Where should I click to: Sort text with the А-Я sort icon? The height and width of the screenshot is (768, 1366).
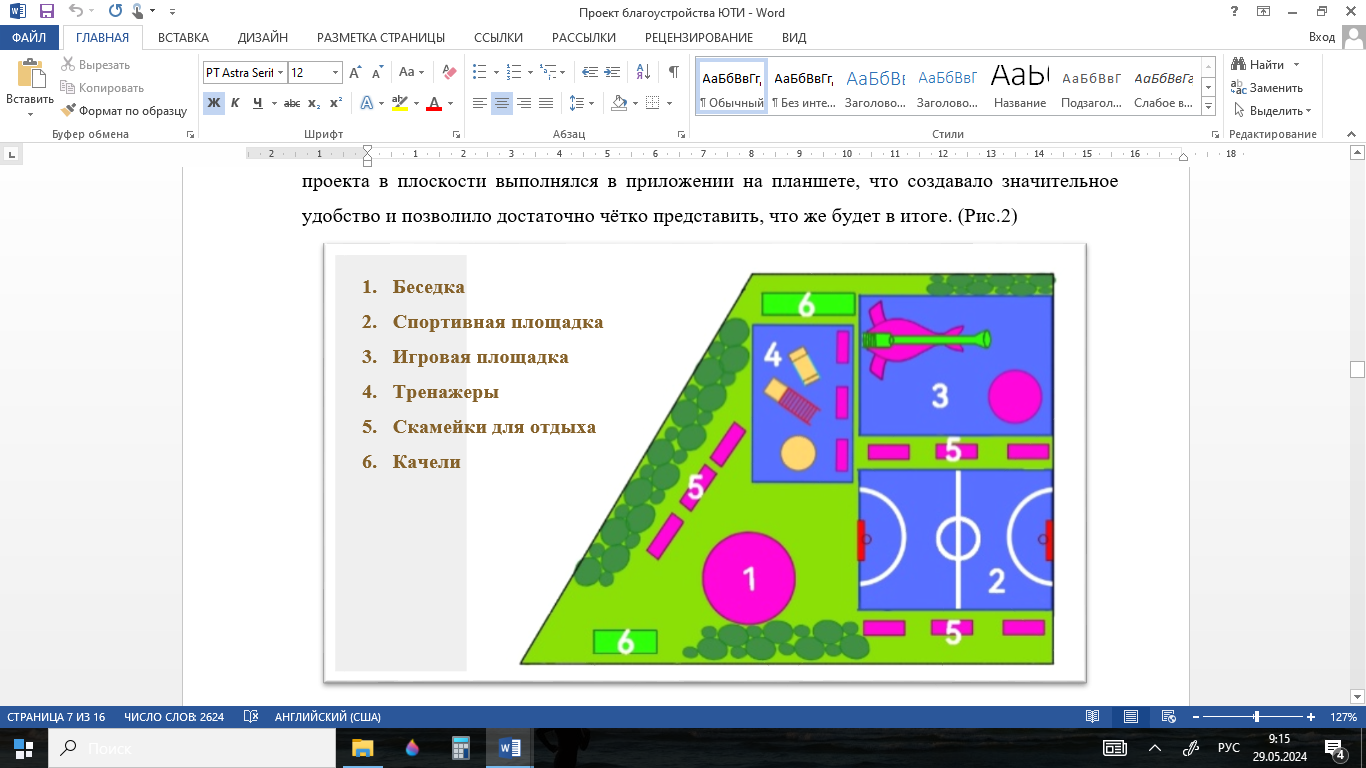tap(644, 72)
